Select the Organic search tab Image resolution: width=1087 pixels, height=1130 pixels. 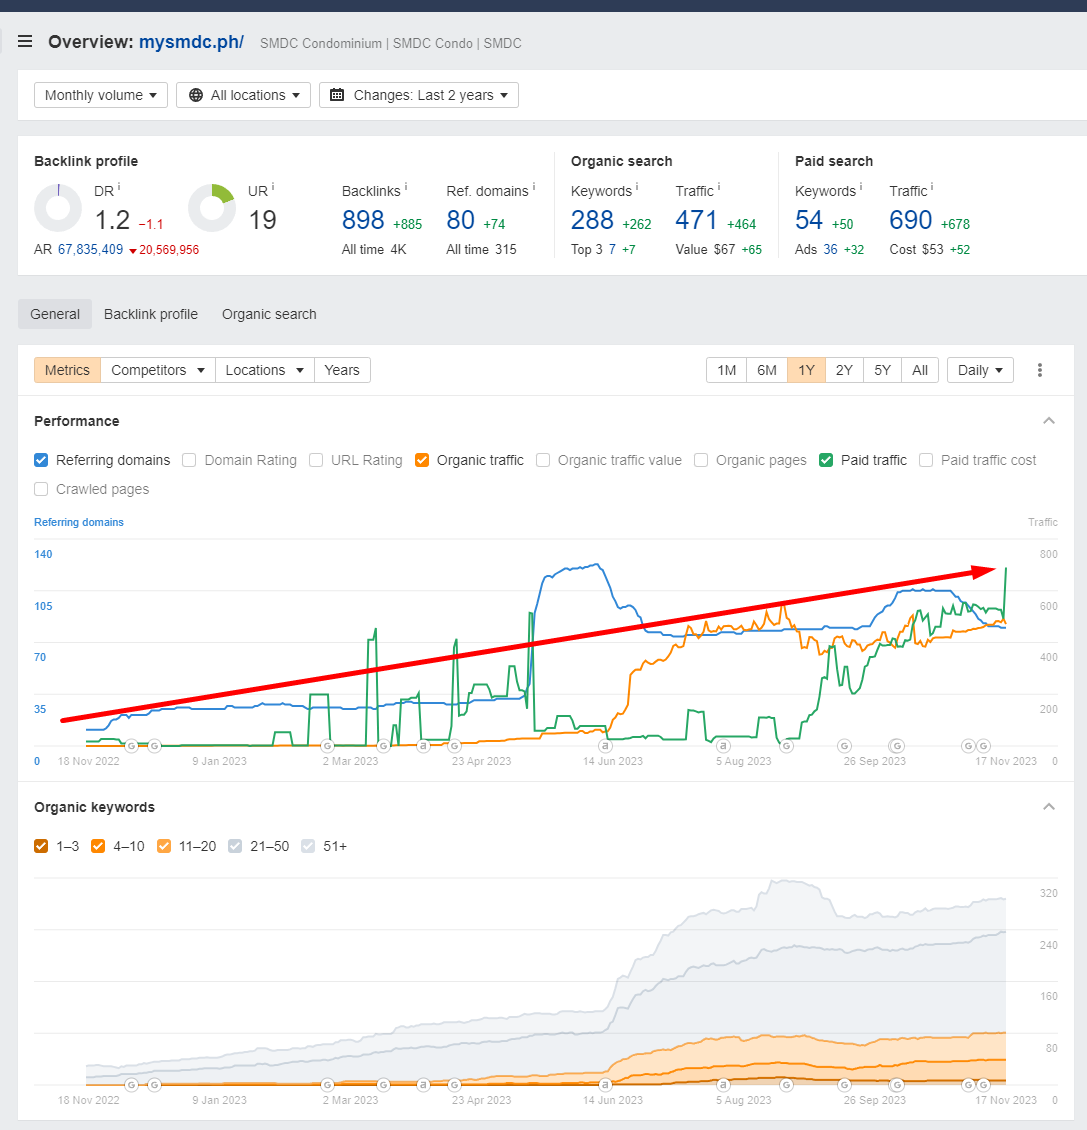(x=268, y=313)
